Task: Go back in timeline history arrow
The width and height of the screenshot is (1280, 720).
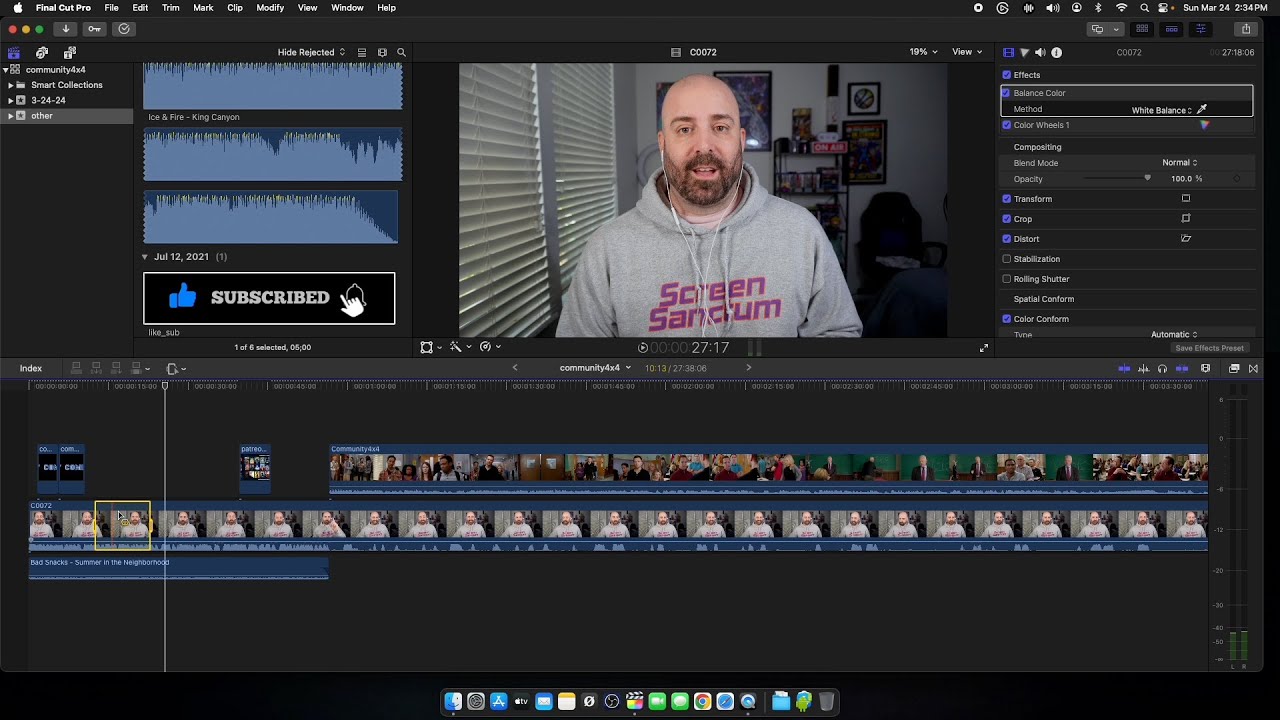Action: click(515, 368)
